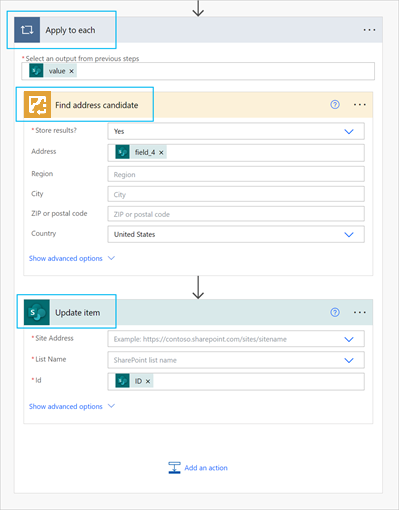This screenshot has height=510, width=399.
Task: Open Update item ellipsis menu
Action: click(x=360, y=312)
